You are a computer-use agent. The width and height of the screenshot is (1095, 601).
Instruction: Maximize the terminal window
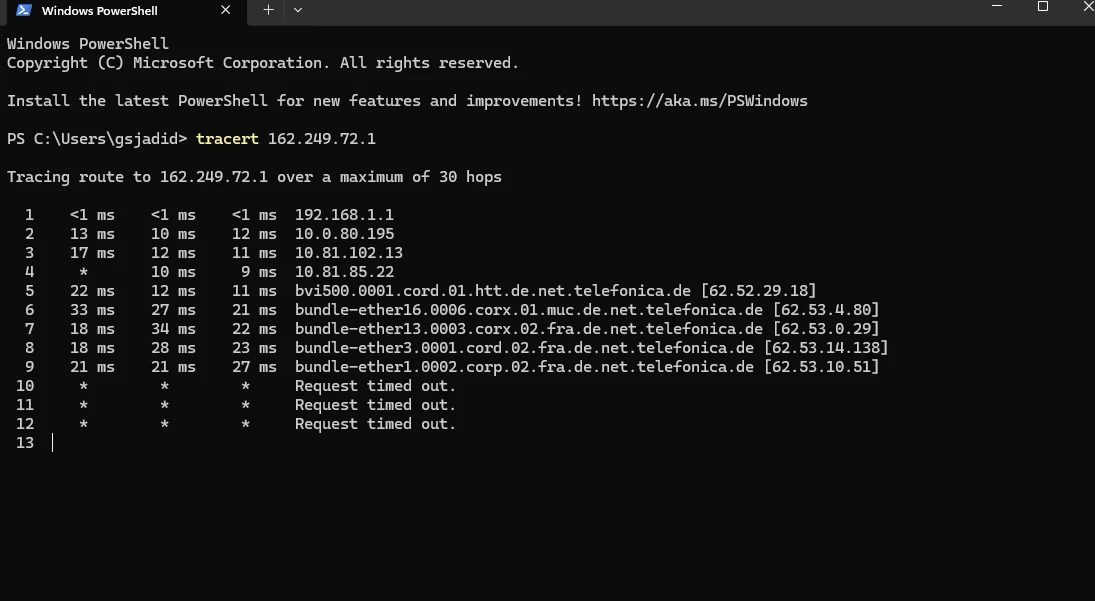tap(1043, 7)
